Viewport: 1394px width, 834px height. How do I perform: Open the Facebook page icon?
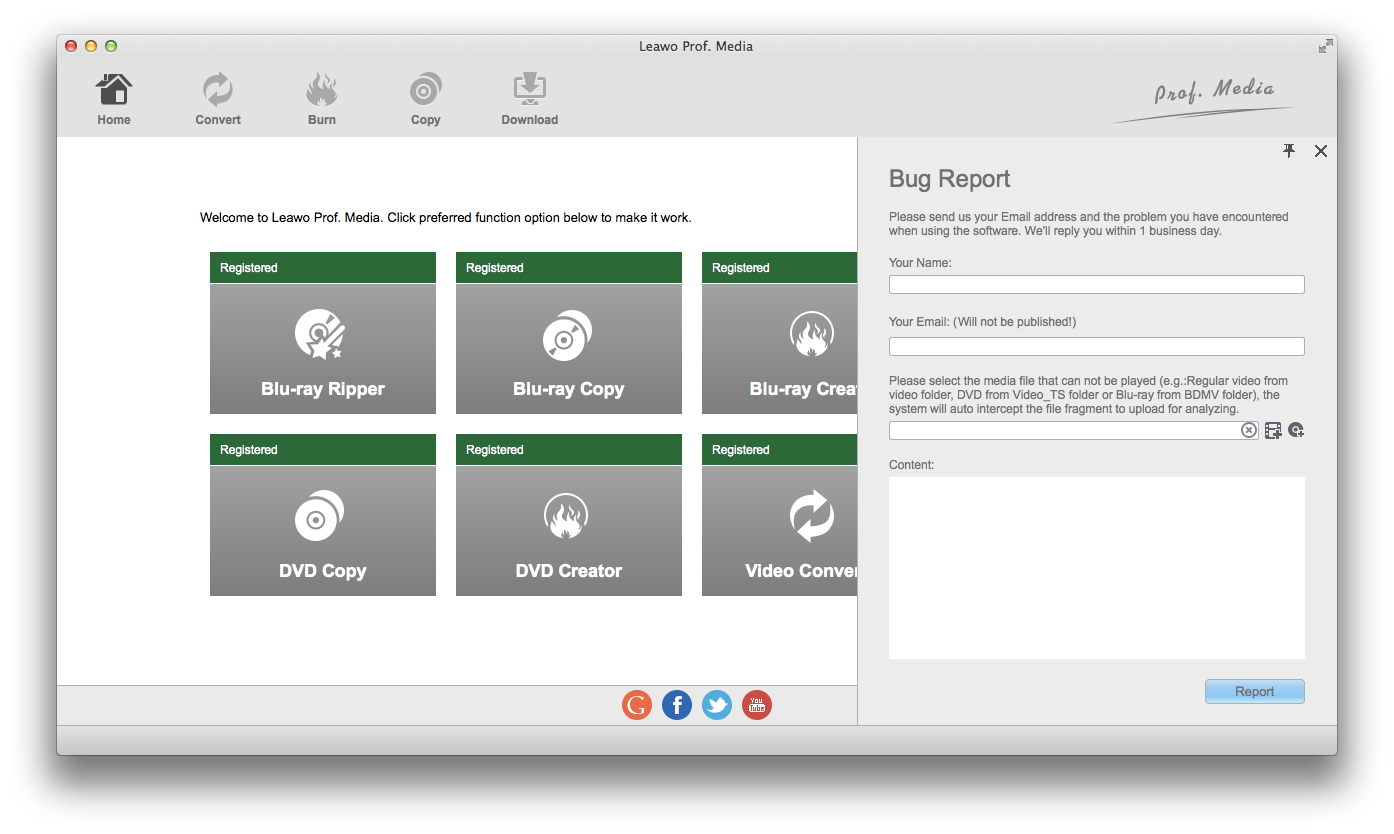[677, 706]
